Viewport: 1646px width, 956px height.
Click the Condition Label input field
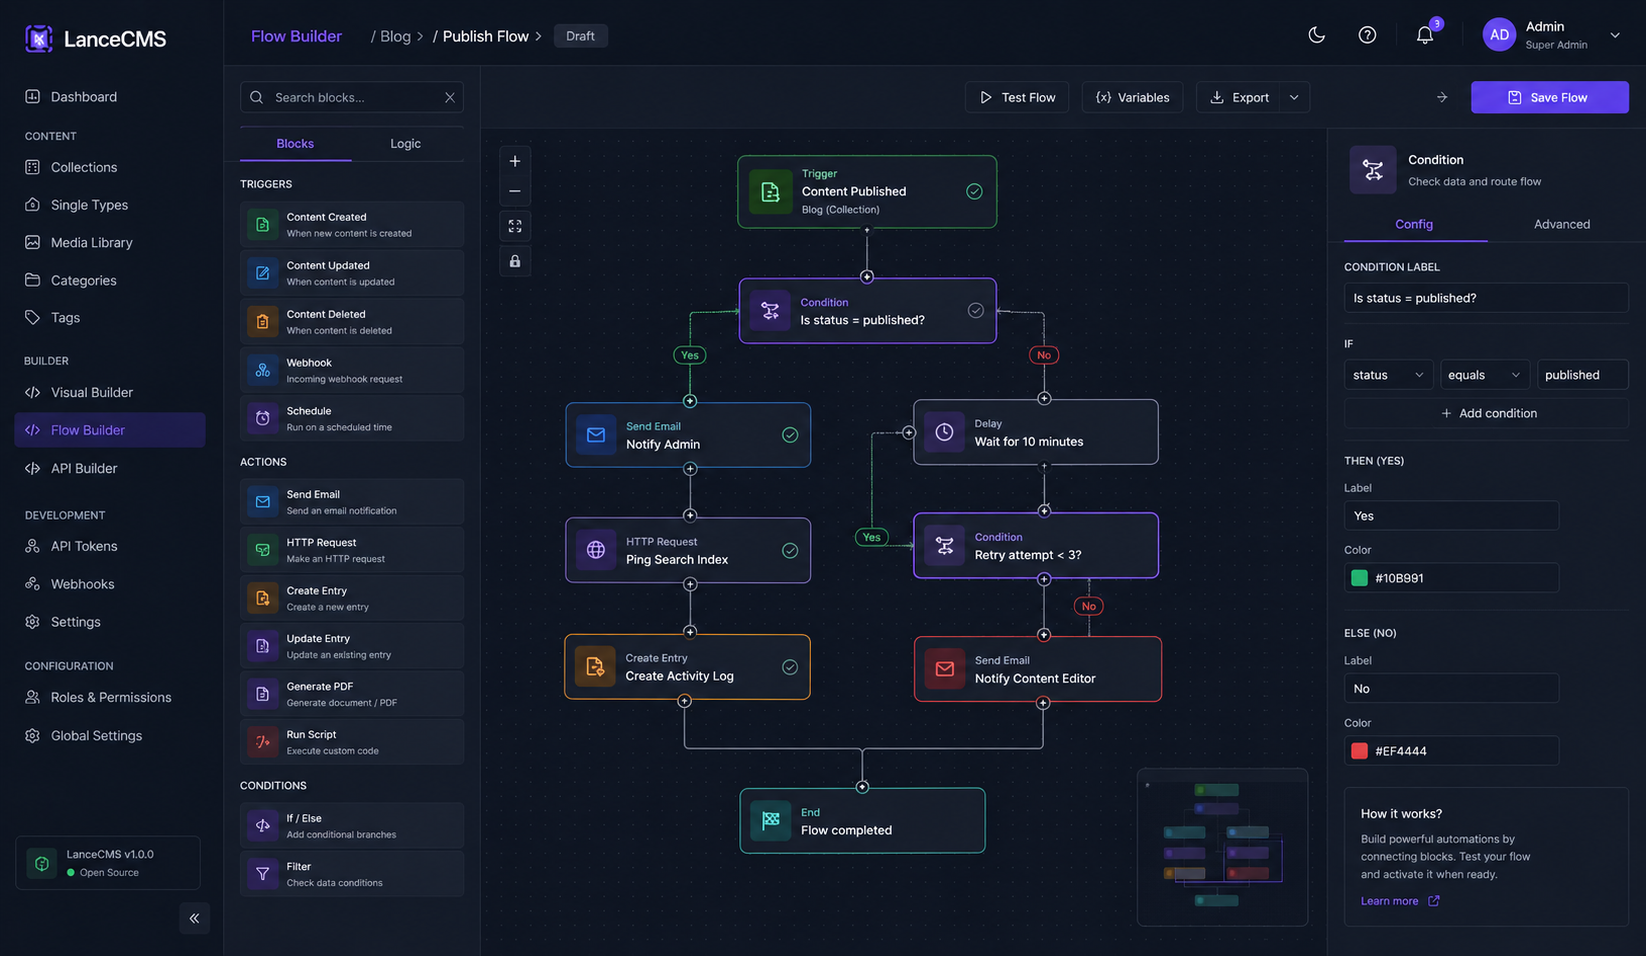click(x=1486, y=298)
